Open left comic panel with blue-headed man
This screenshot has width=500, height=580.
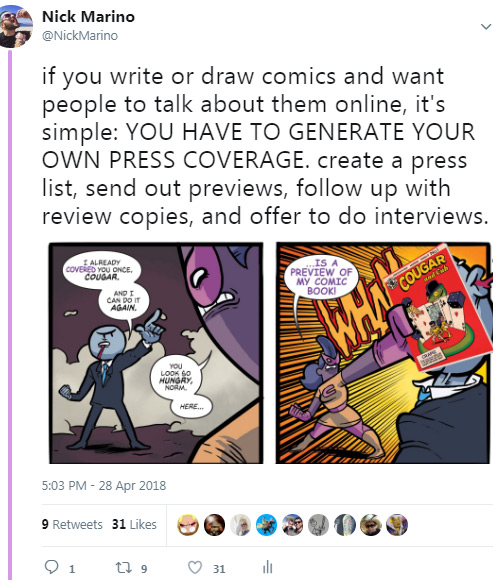(156, 353)
